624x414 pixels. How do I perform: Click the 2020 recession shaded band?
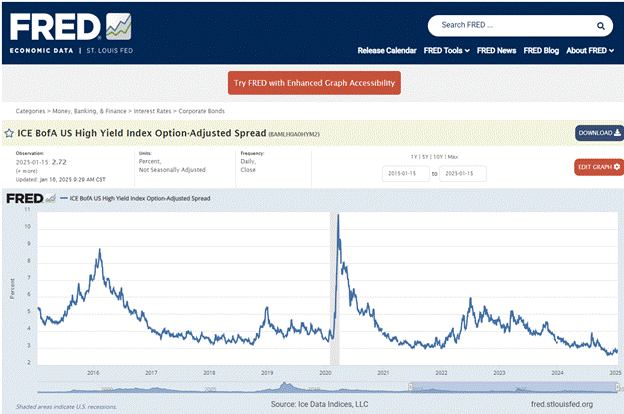click(x=335, y=289)
